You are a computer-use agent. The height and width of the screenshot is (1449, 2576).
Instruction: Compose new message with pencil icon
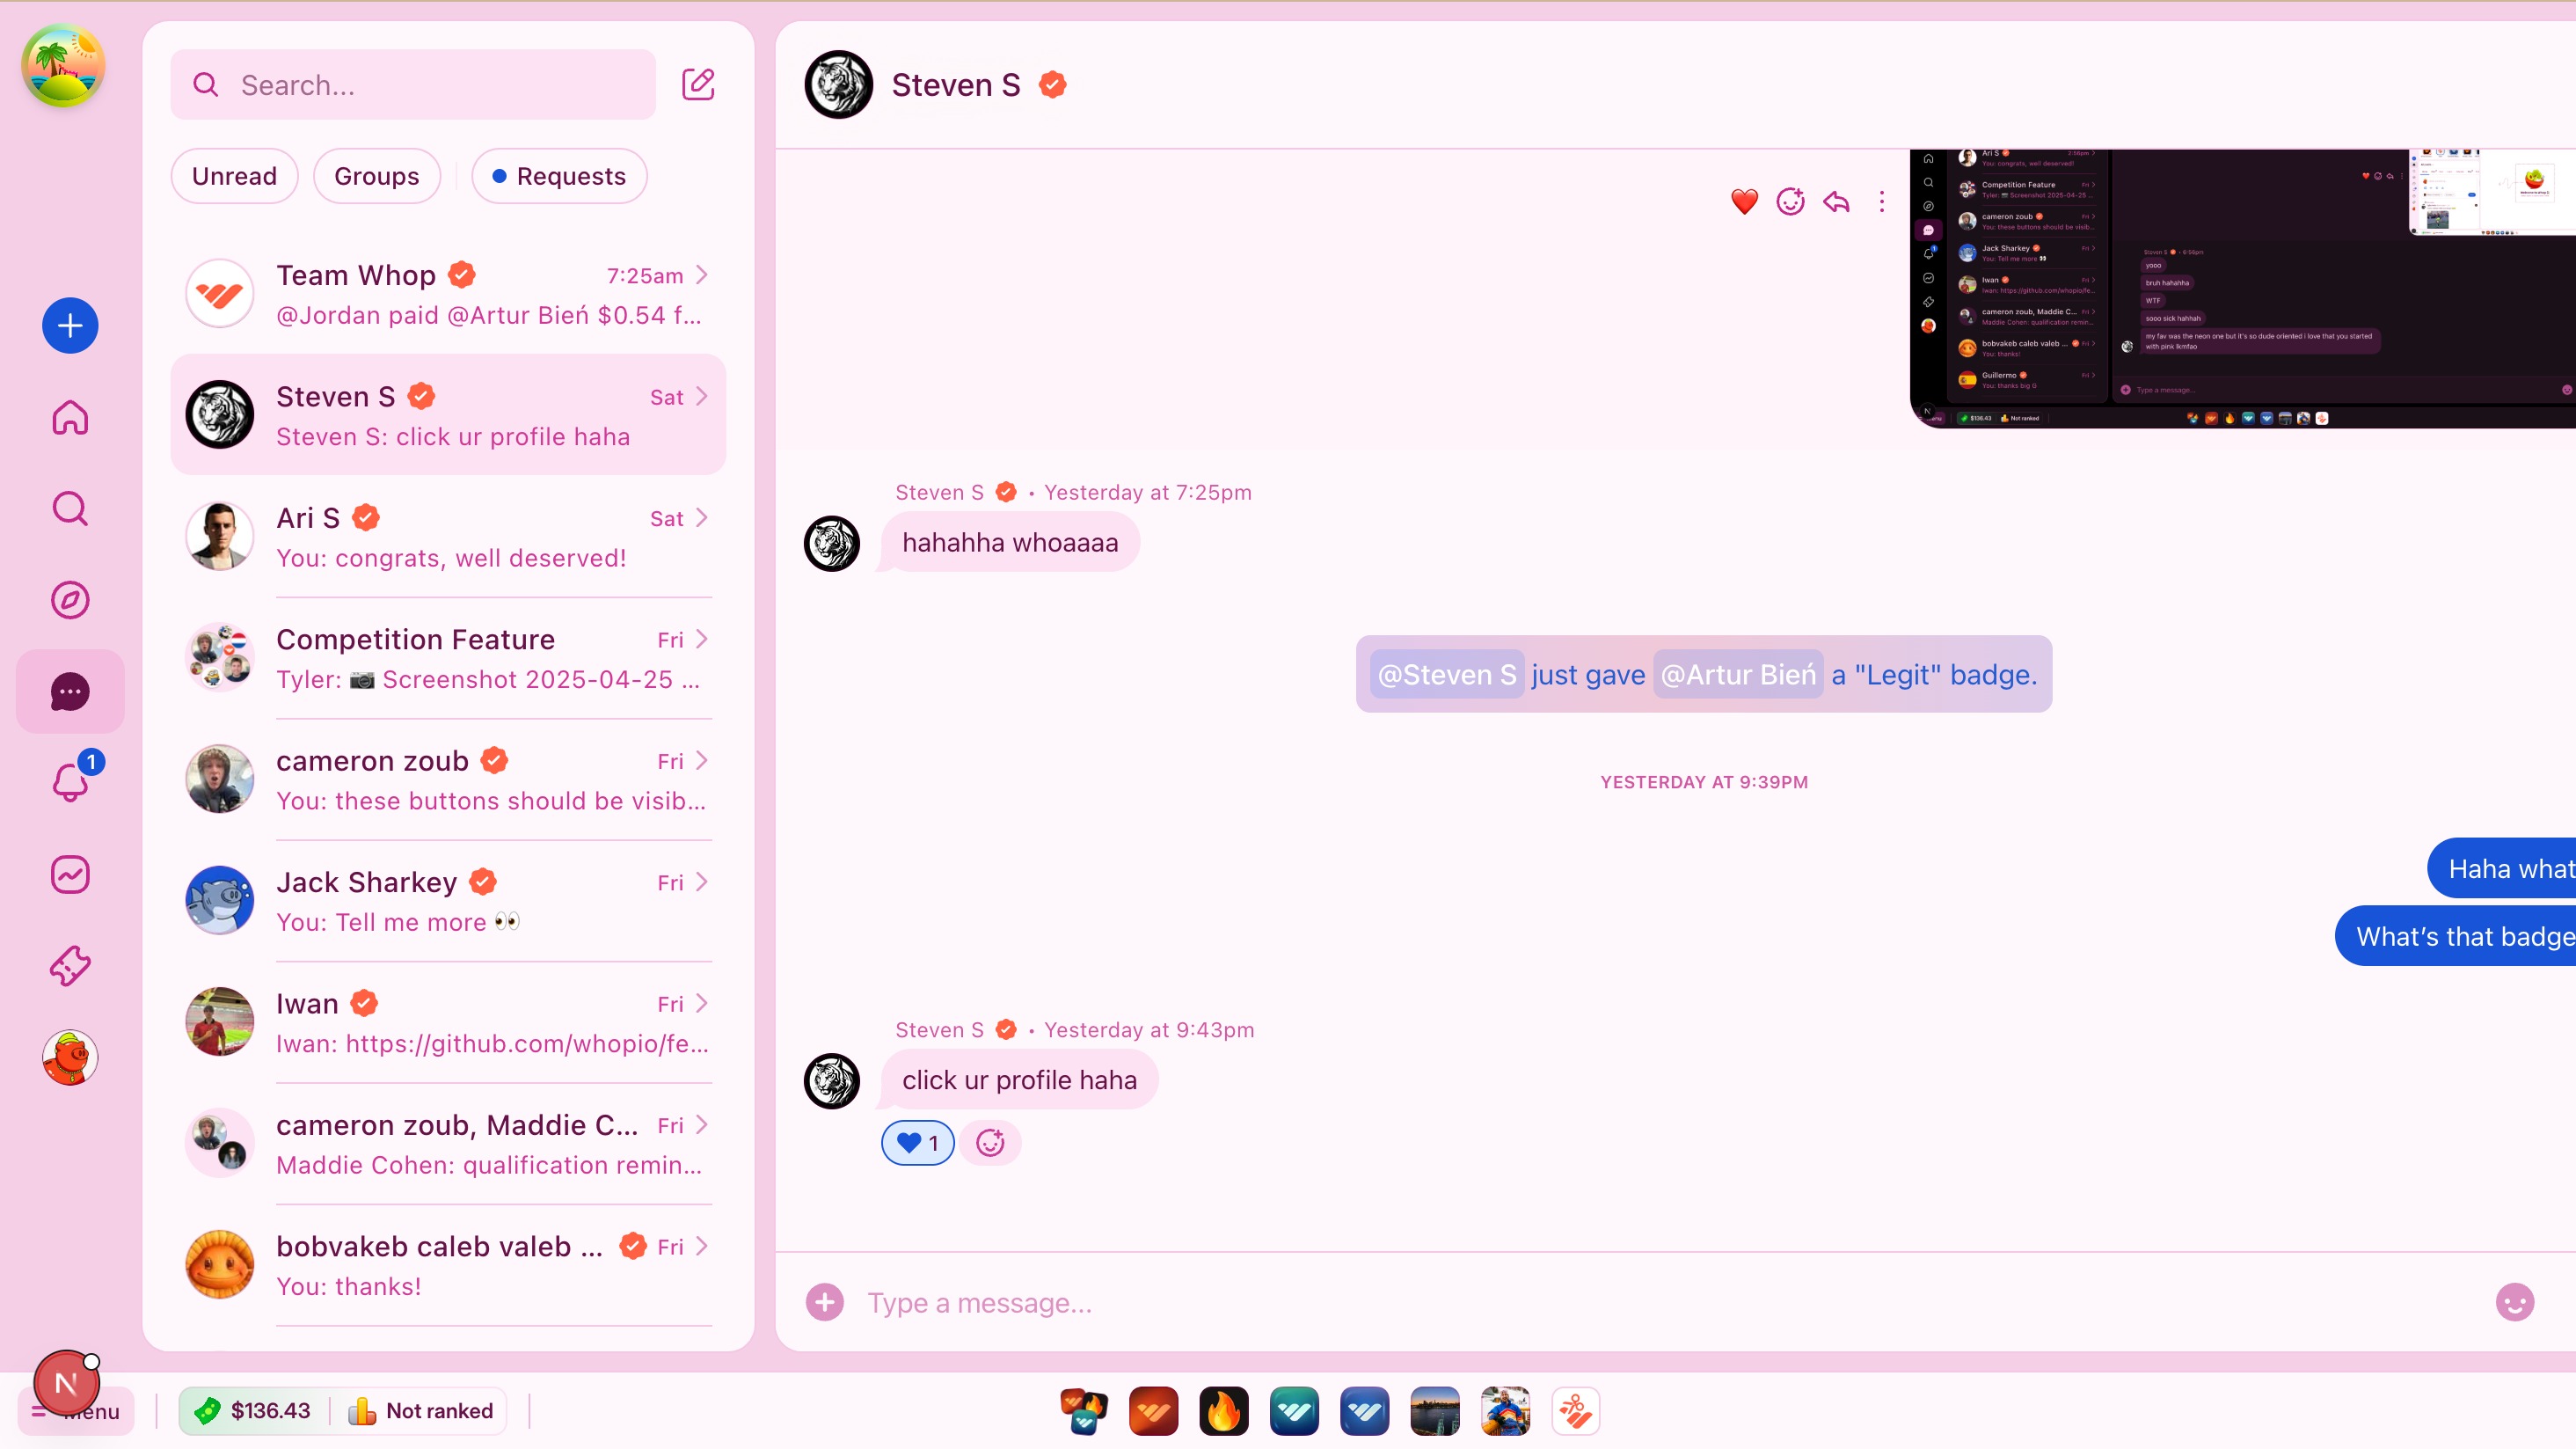[x=698, y=84]
